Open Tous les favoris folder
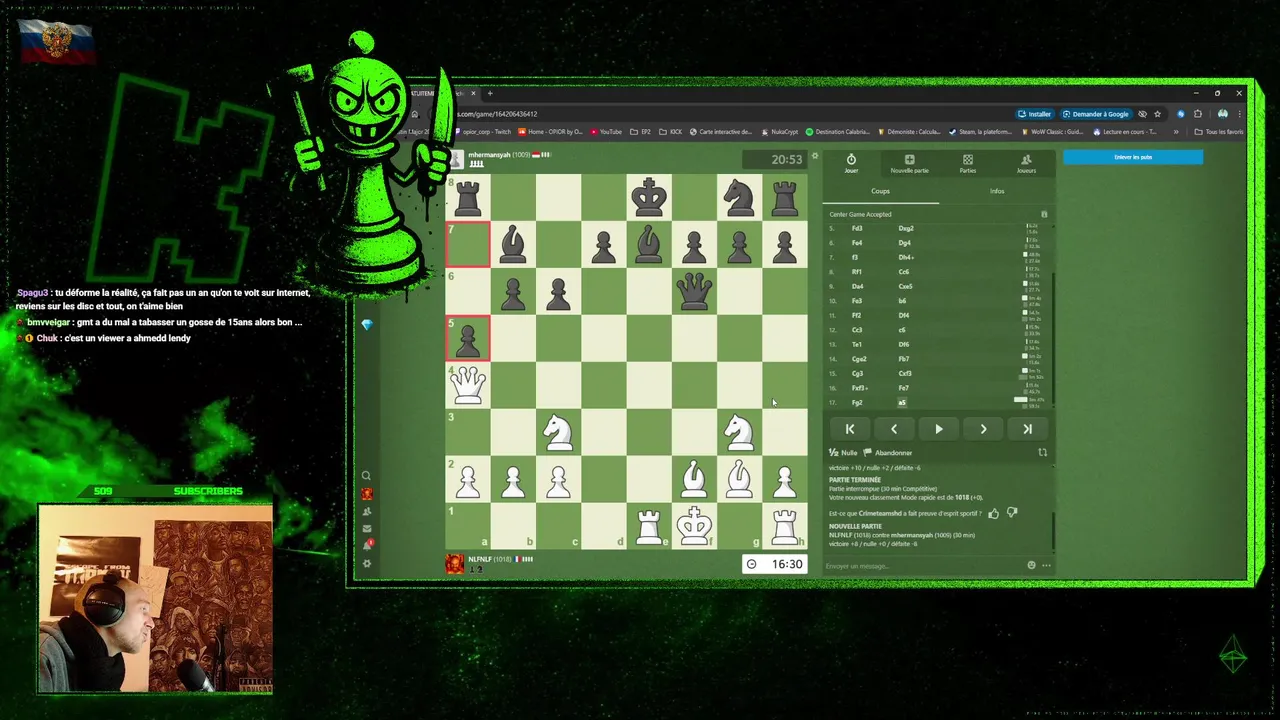The width and height of the screenshot is (1280, 720). 1219,132
